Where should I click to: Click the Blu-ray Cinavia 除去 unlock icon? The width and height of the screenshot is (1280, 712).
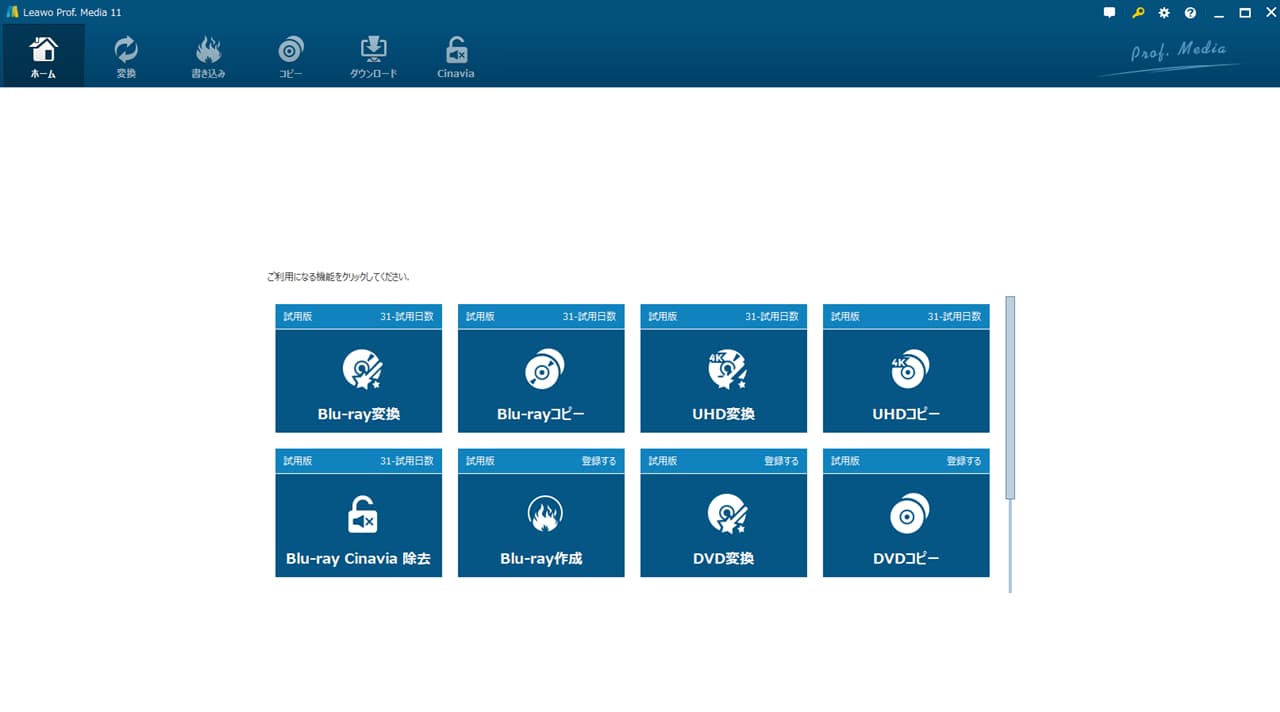click(x=362, y=515)
